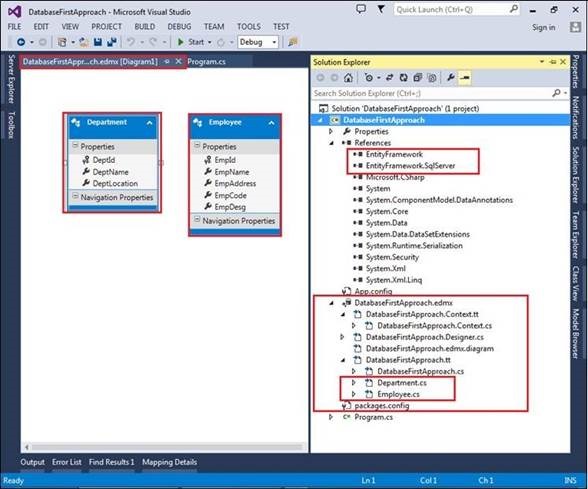Click the Start debugging button
588x489 pixels.
pos(191,42)
